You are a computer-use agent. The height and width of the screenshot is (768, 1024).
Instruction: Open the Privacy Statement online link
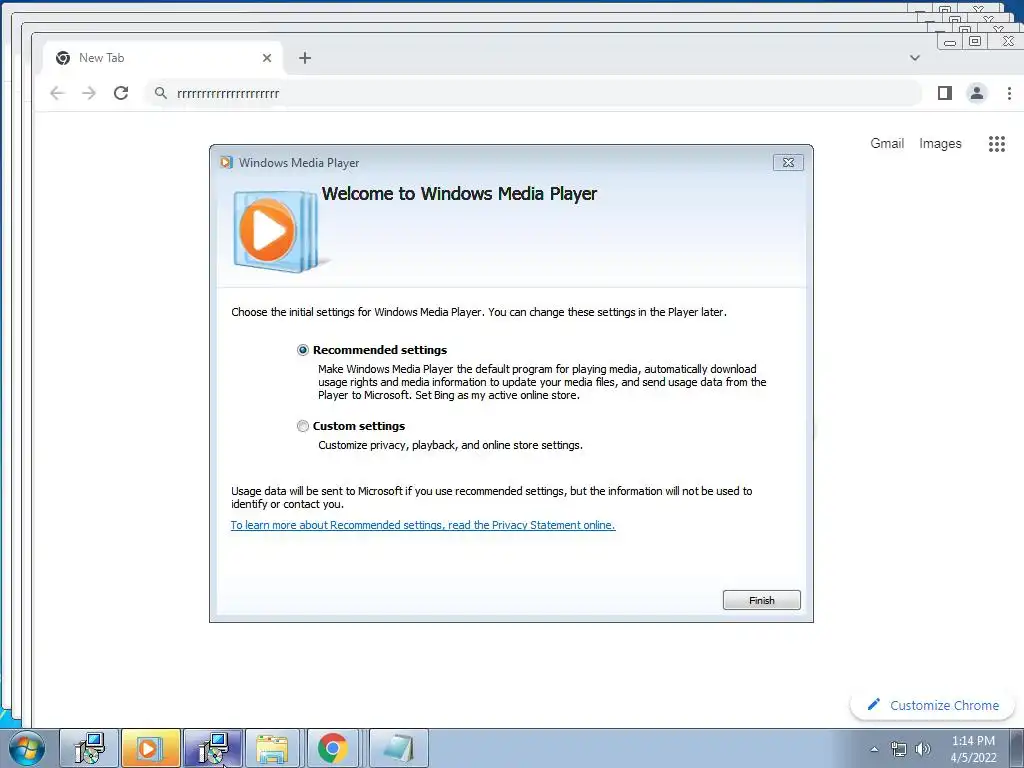point(423,525)
